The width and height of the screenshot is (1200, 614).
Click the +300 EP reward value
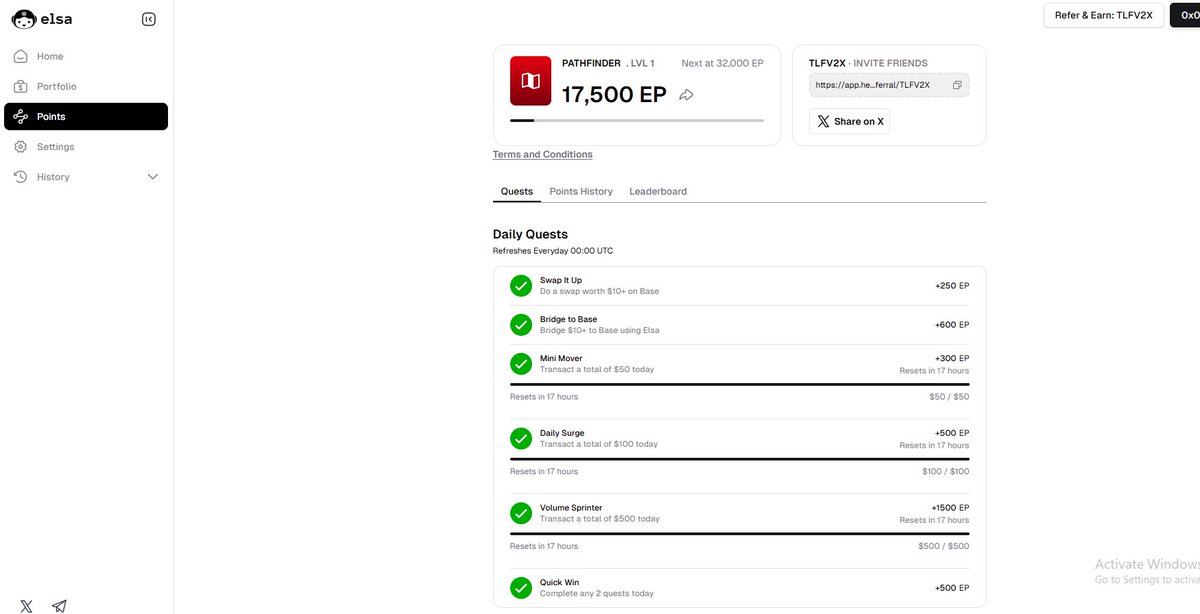coord(952,358)
